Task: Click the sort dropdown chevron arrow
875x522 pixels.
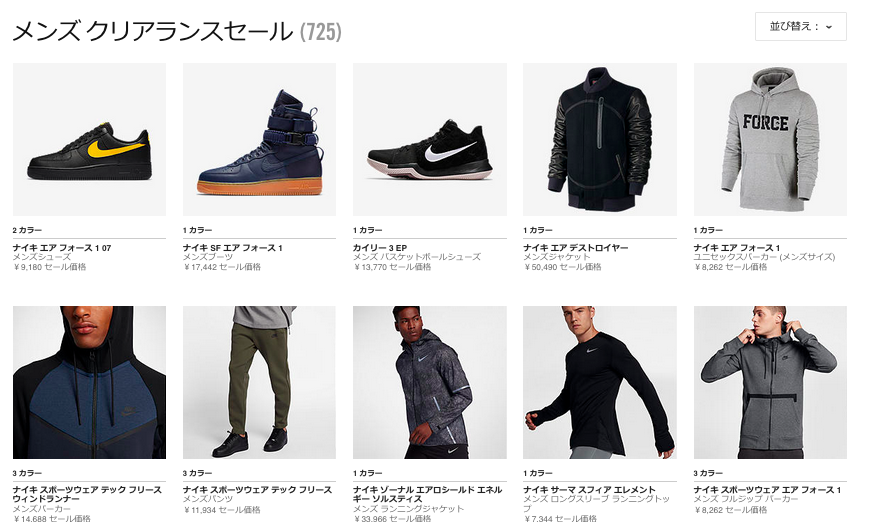Action: click(829, 27)
